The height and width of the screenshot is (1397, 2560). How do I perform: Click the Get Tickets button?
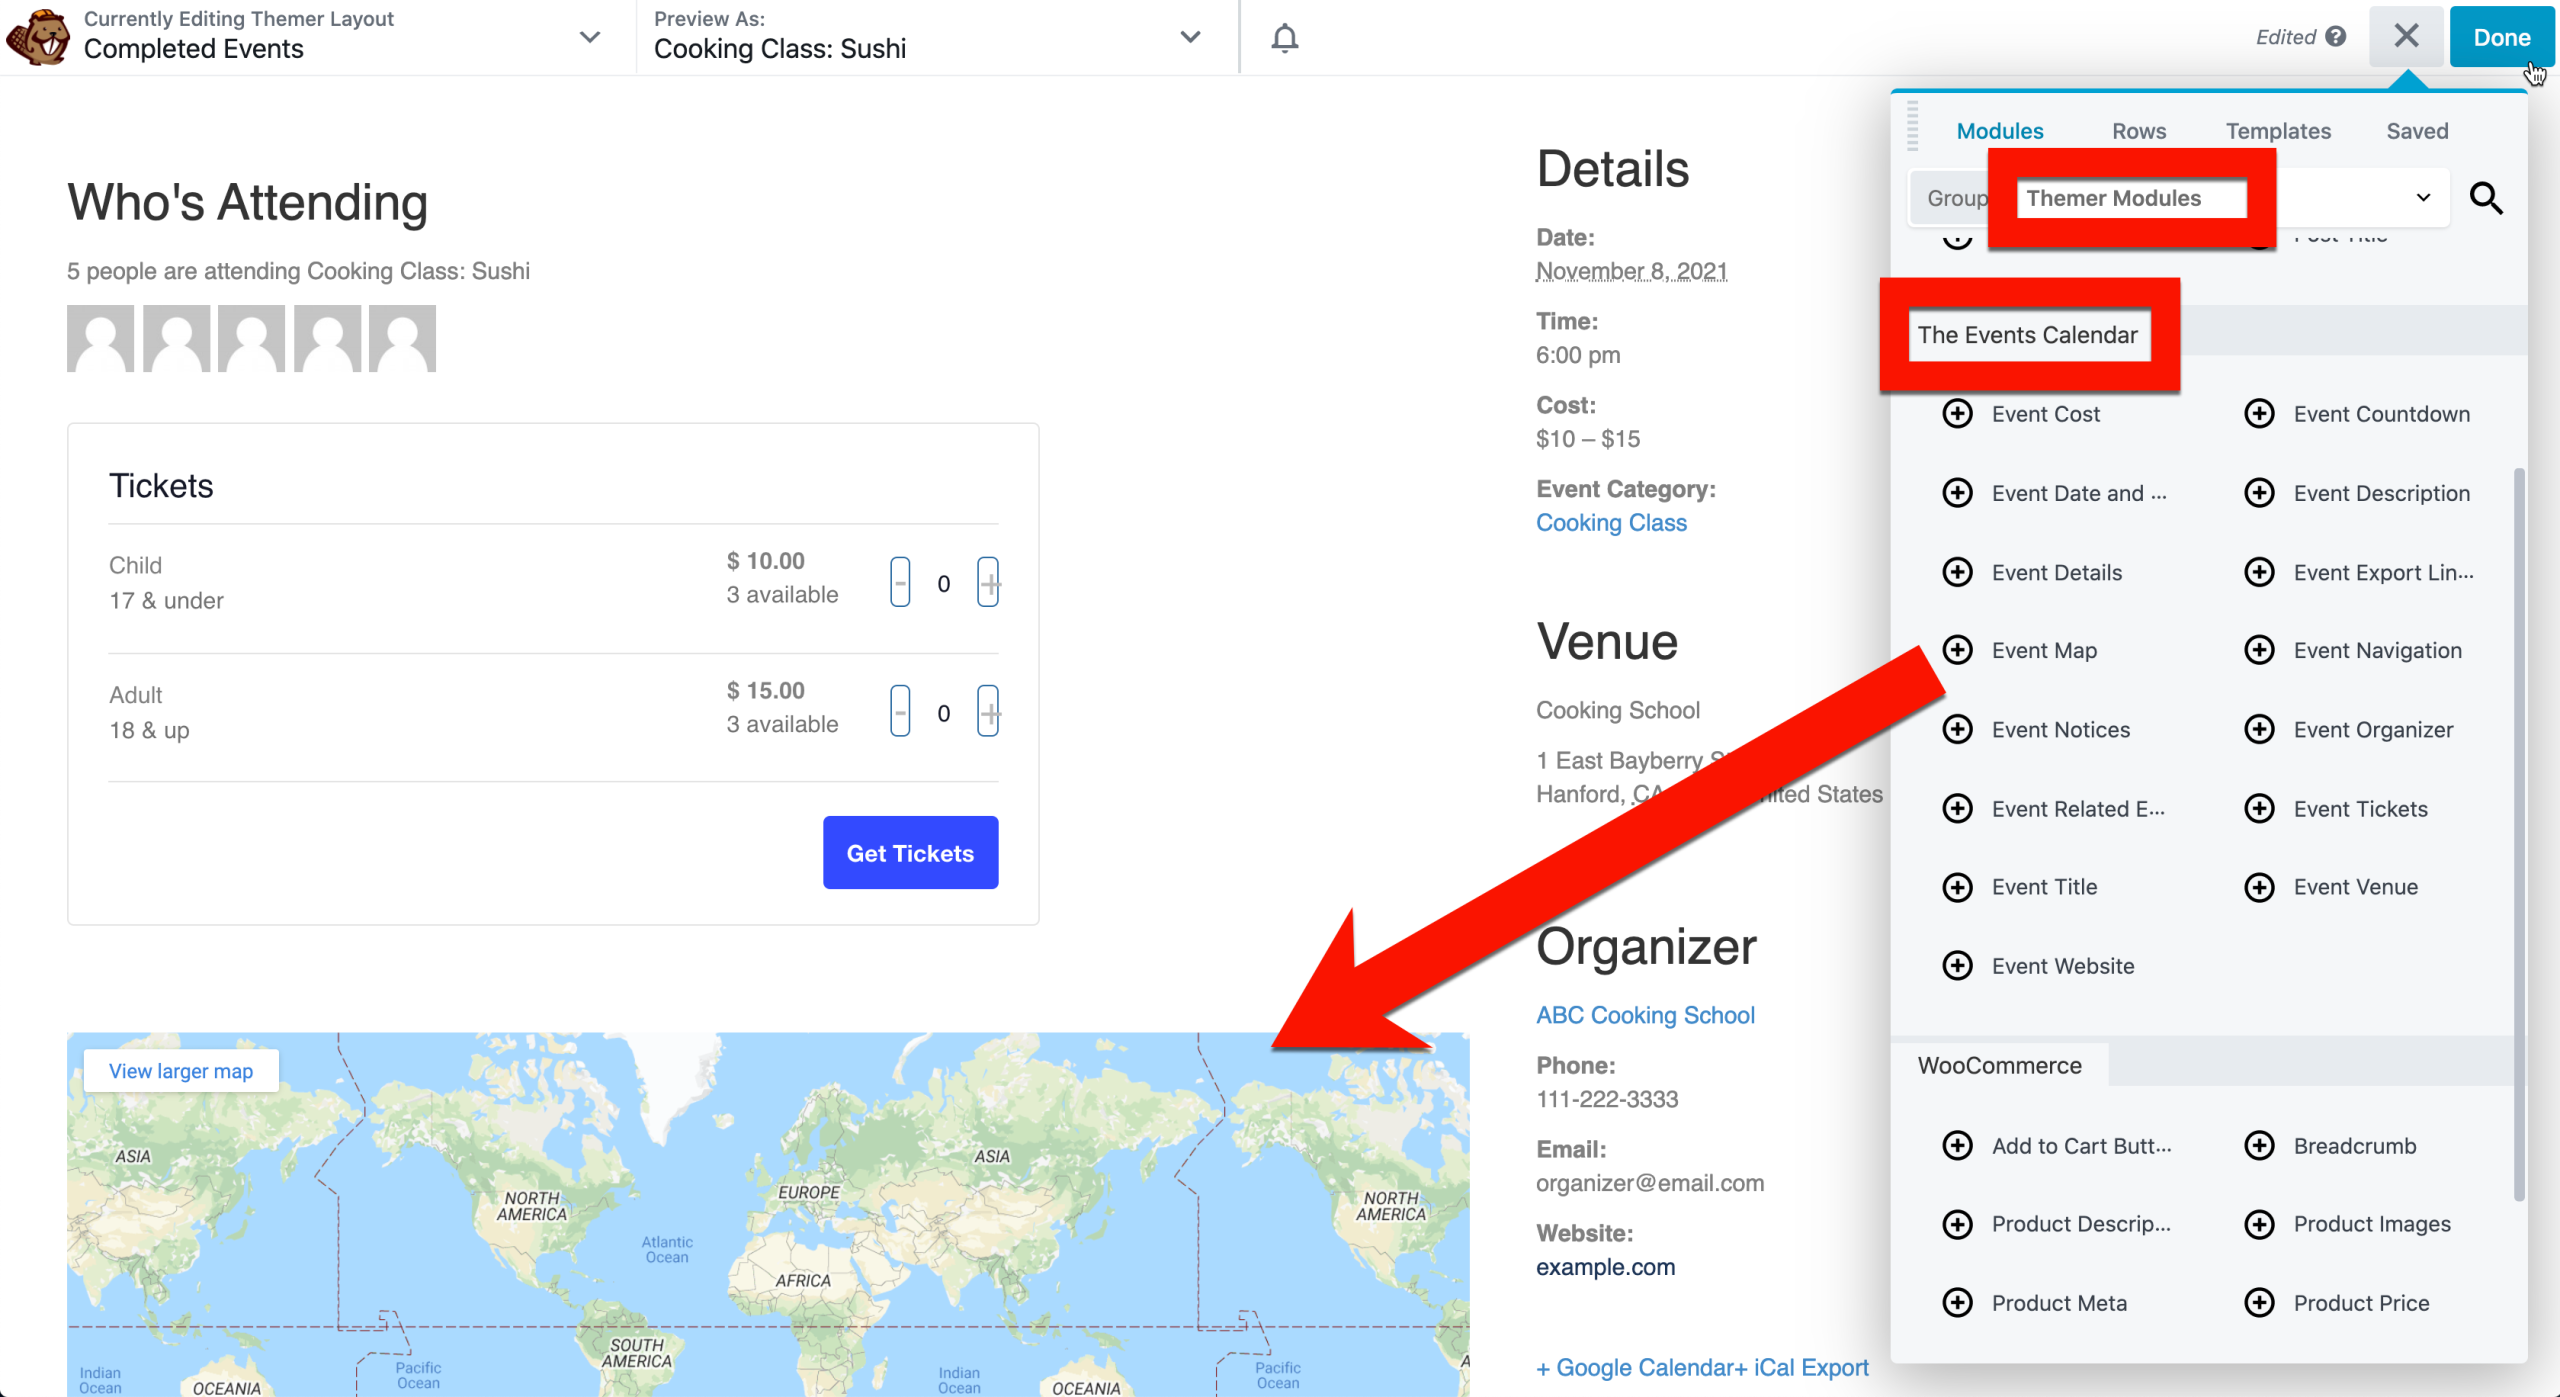click(x=910, y=853)
